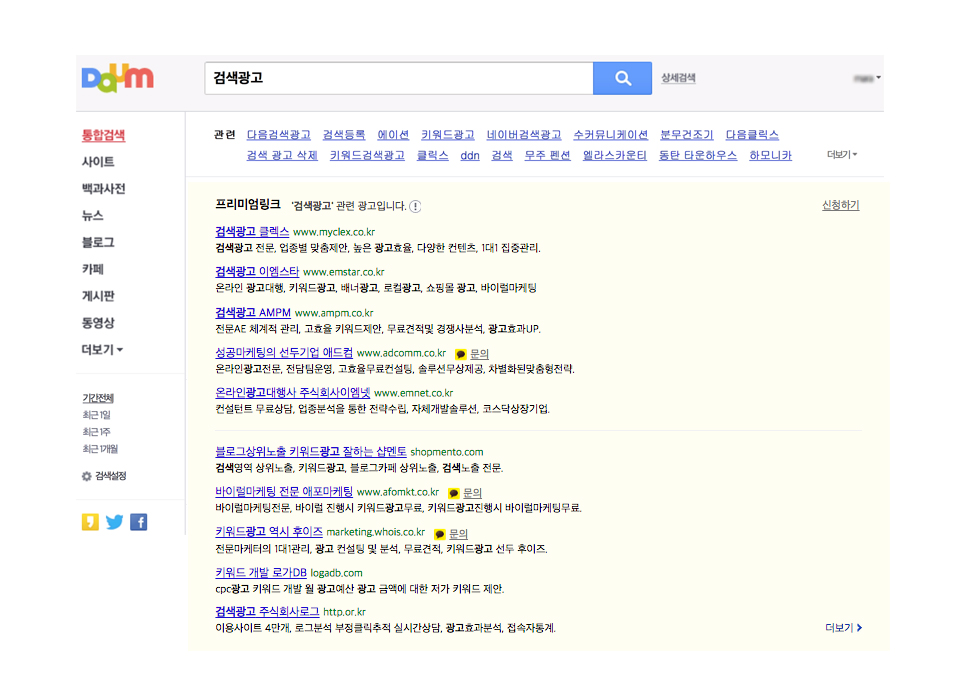960x690 pixels.
Task: Click related search 엘라스카운티
Action: click(615, 156)
